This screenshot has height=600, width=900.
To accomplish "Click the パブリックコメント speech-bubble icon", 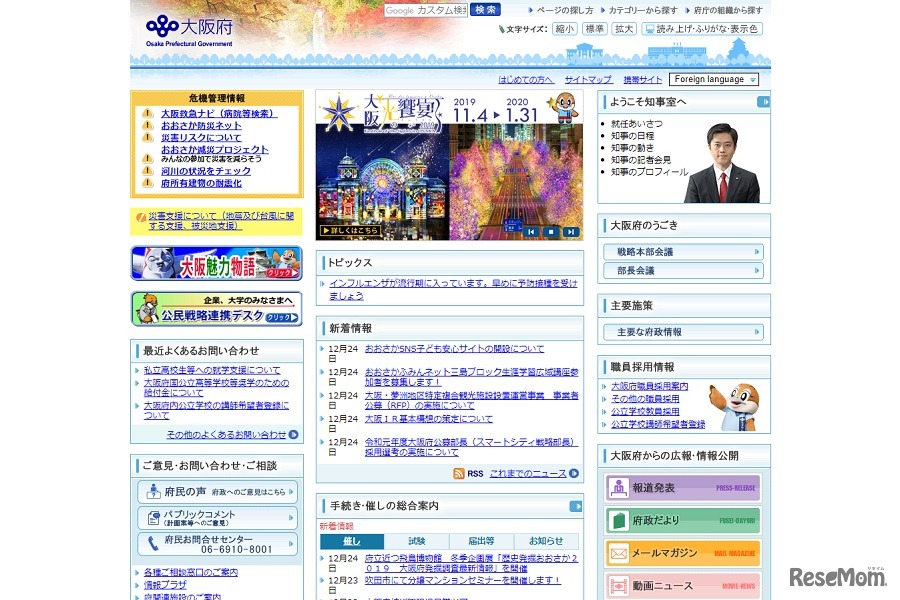I will (152, 517).
